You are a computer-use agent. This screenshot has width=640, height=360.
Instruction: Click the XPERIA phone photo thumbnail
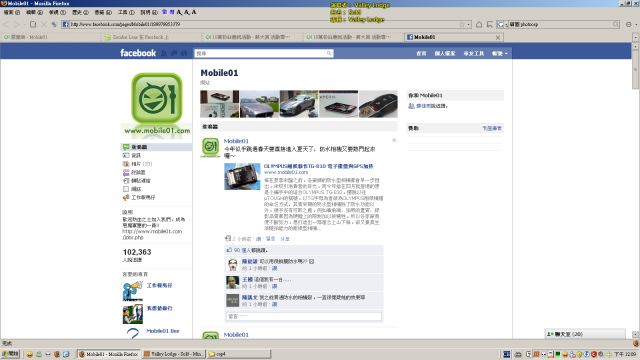tap(338, 104)
